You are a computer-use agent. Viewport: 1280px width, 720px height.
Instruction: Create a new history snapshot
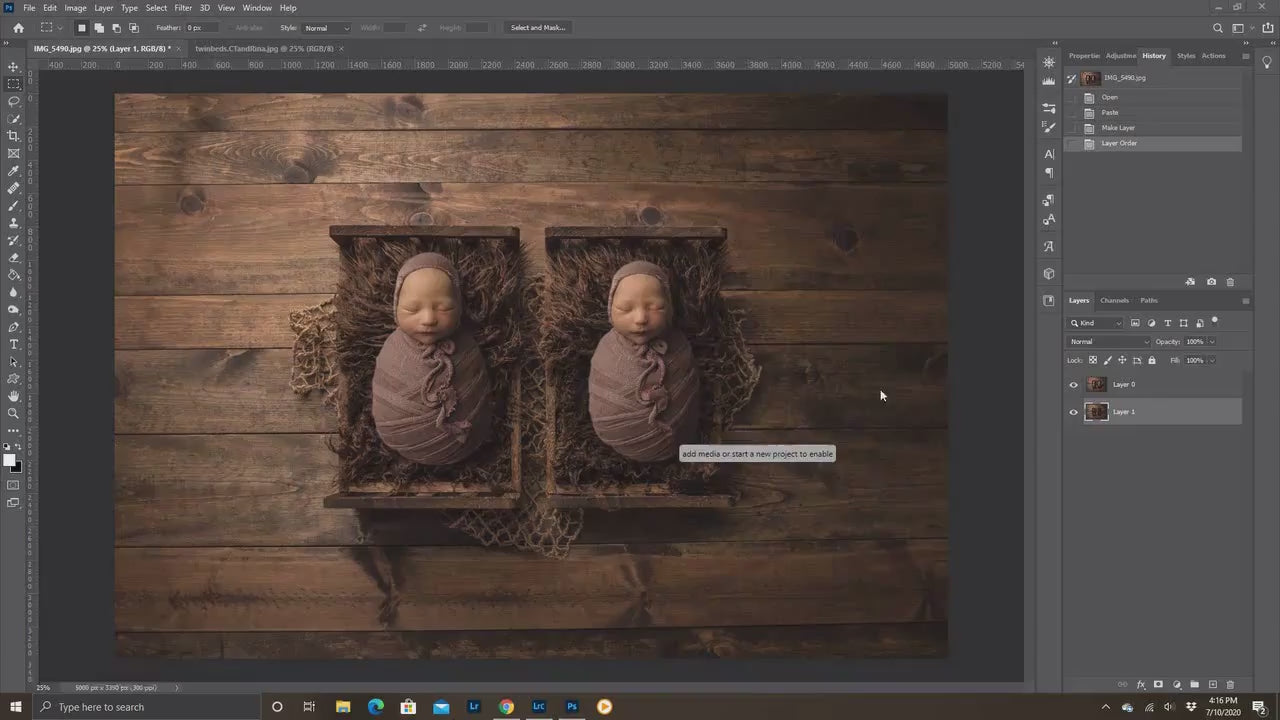1211,282
